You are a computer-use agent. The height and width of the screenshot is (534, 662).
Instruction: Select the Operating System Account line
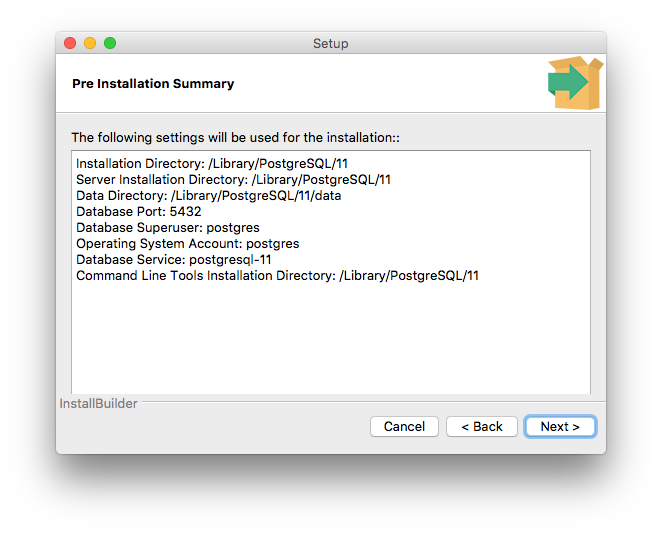pos(188,244)
